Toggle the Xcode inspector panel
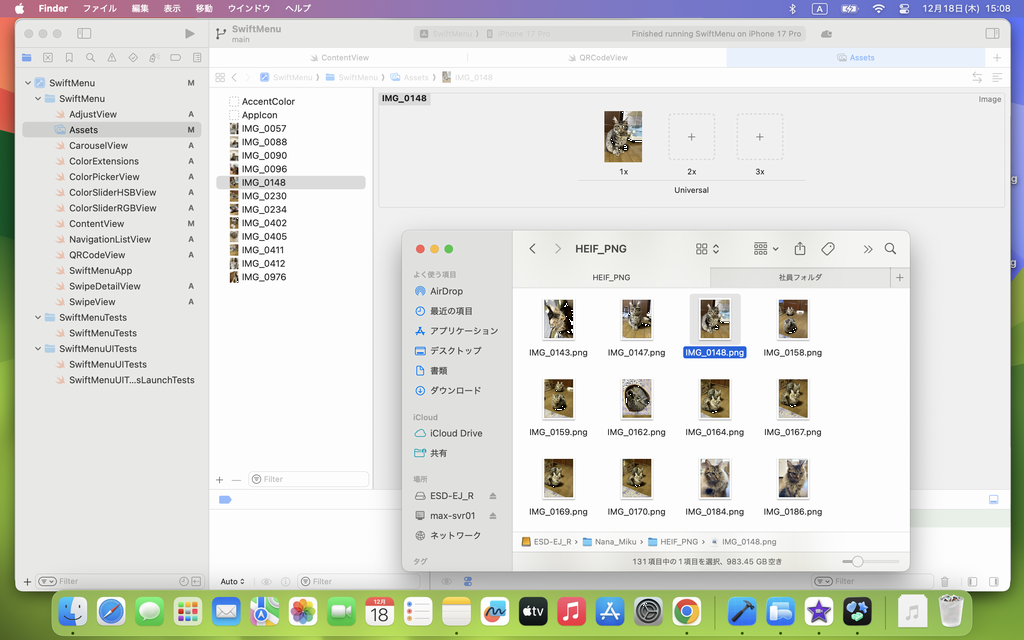 click(x=992, y=33)
